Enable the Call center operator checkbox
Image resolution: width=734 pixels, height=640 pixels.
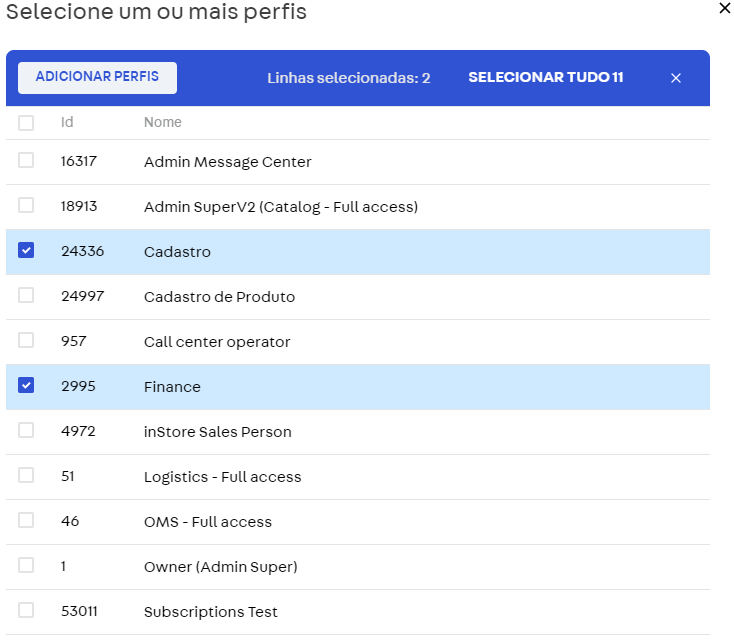26,341
